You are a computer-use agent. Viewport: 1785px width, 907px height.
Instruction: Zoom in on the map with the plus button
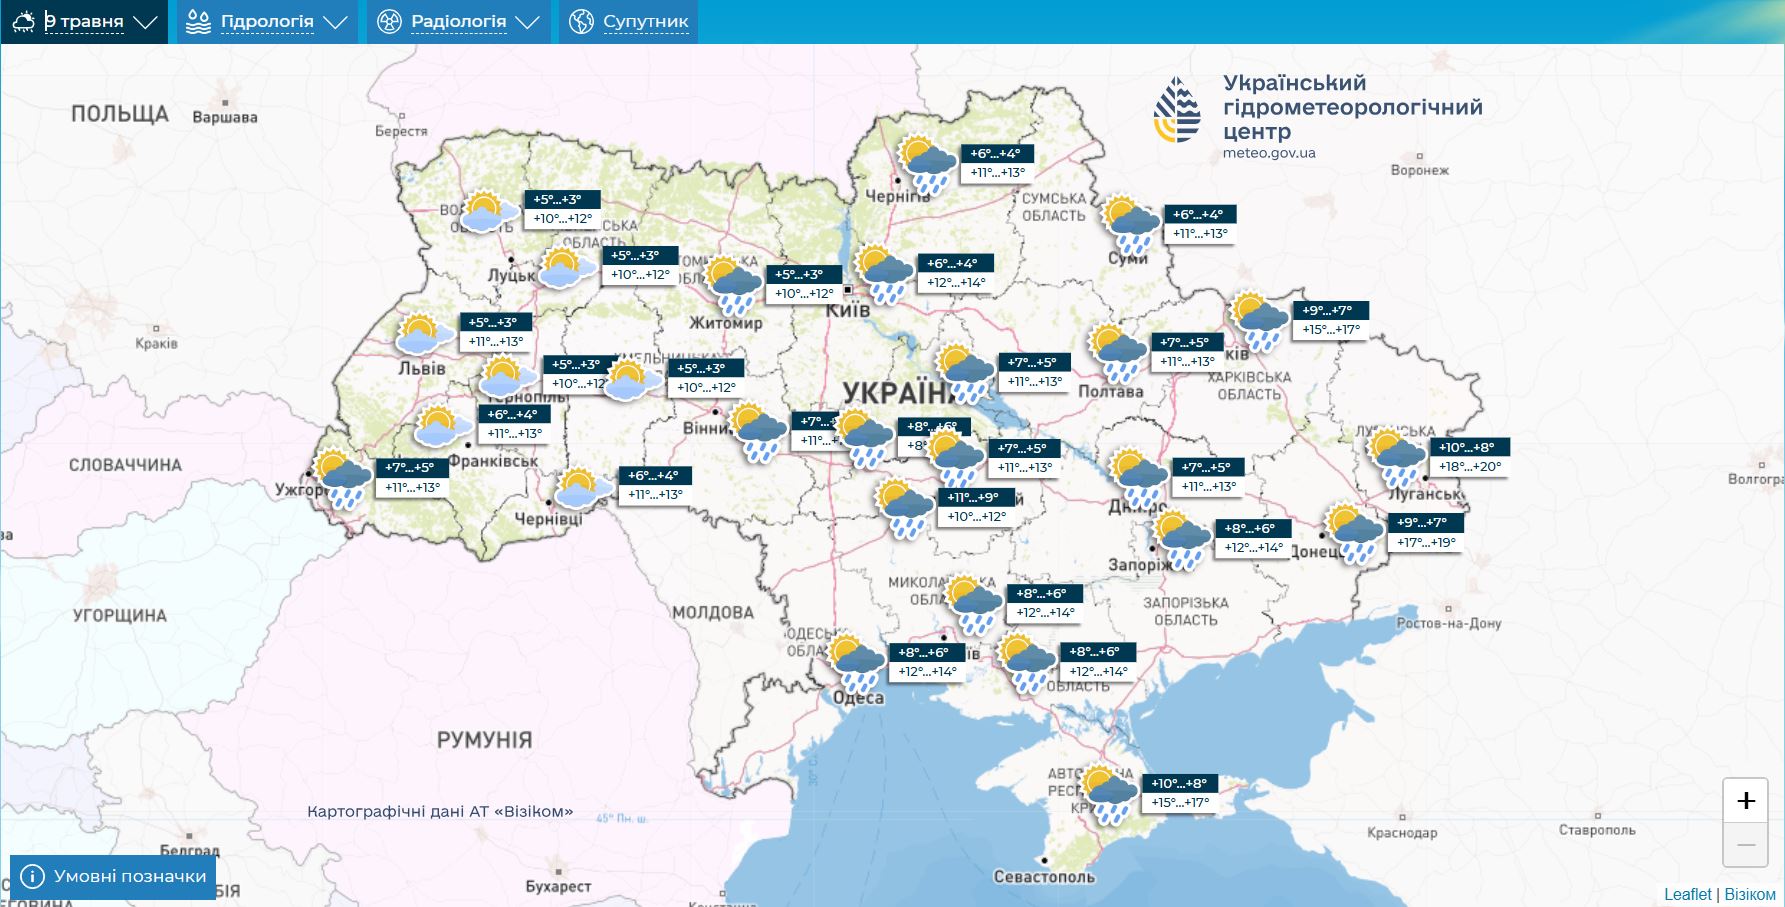tap(1746, 801)
